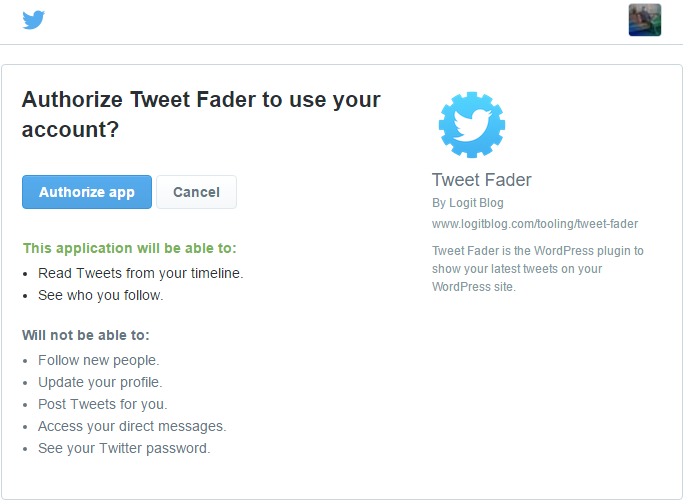Screen dimensions: 683x502
Task: Select the See who you follow item
Action: tap(100, 295)
